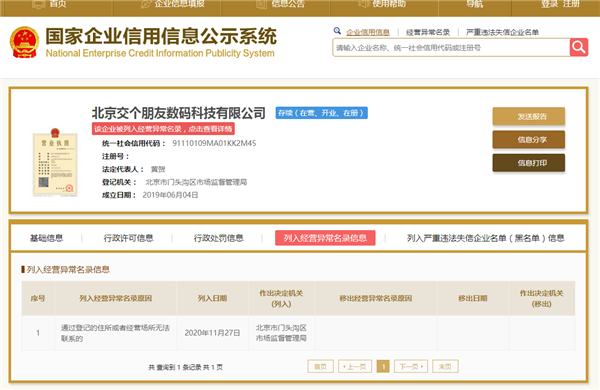Click the national emblem logo
This screenshot has height=390, width=600.
(24, 42)
